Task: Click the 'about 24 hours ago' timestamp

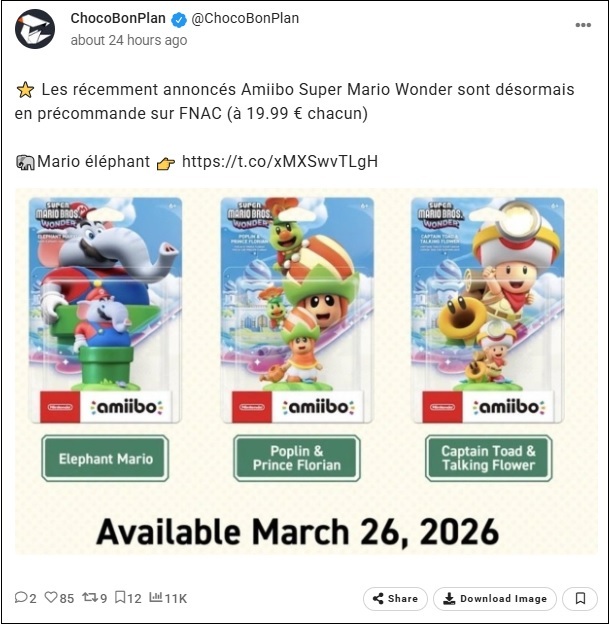Action: coord(129,40)
